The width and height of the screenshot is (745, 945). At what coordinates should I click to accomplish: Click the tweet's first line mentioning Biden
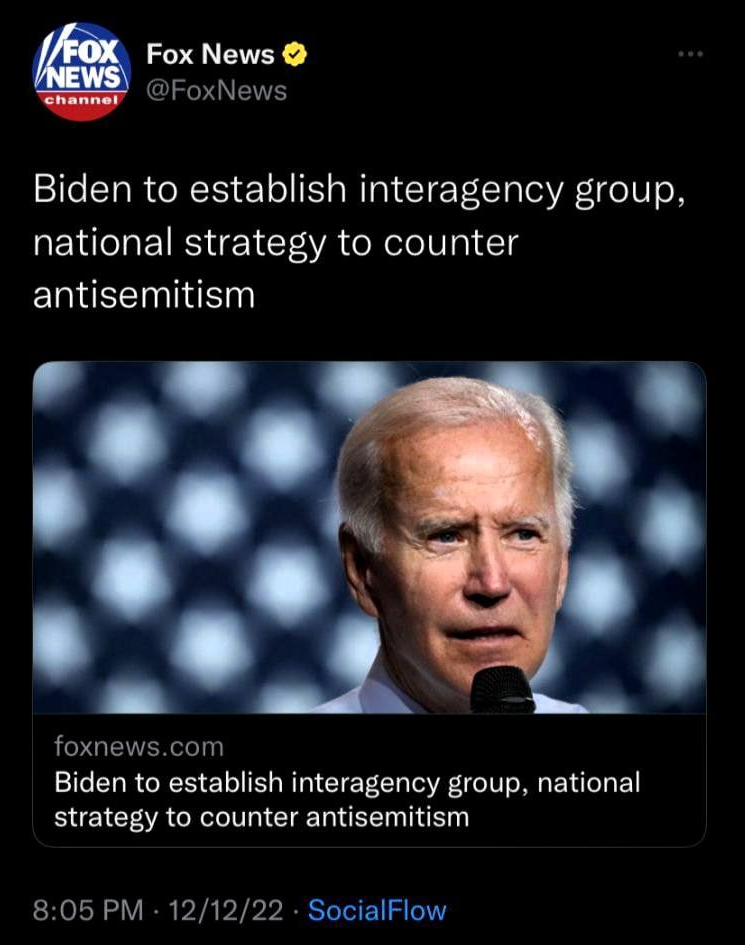359,190
